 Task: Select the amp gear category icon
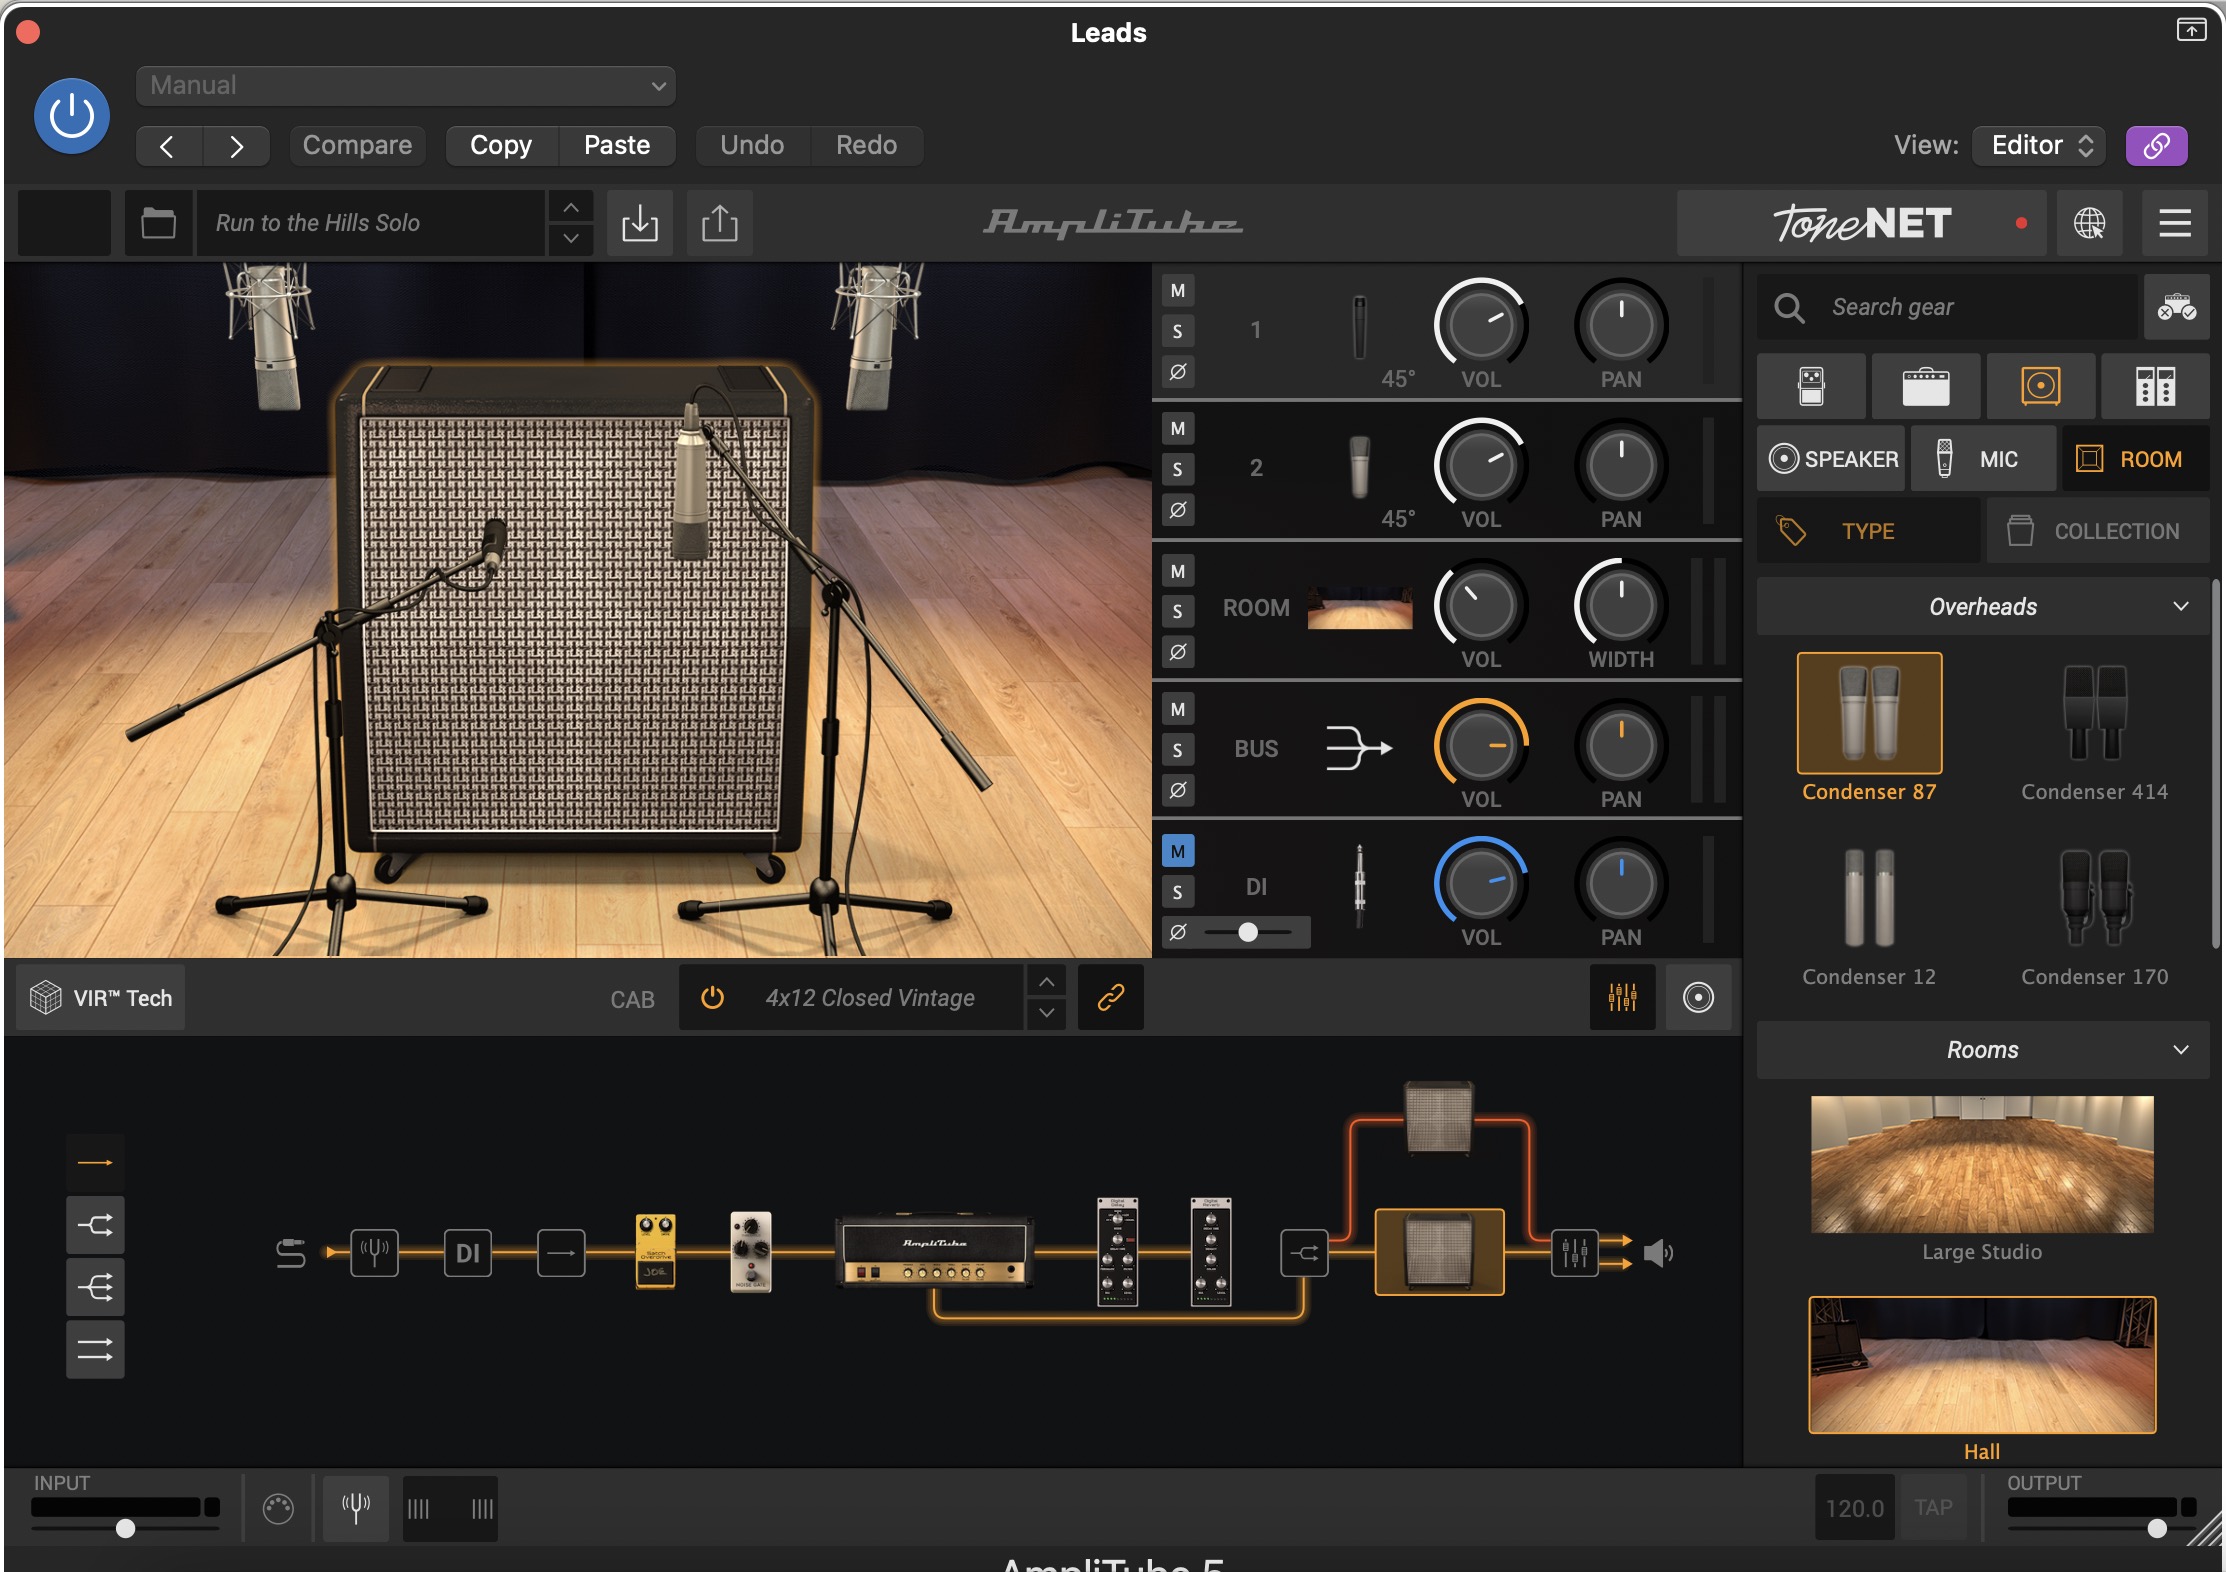point(1925,386)
